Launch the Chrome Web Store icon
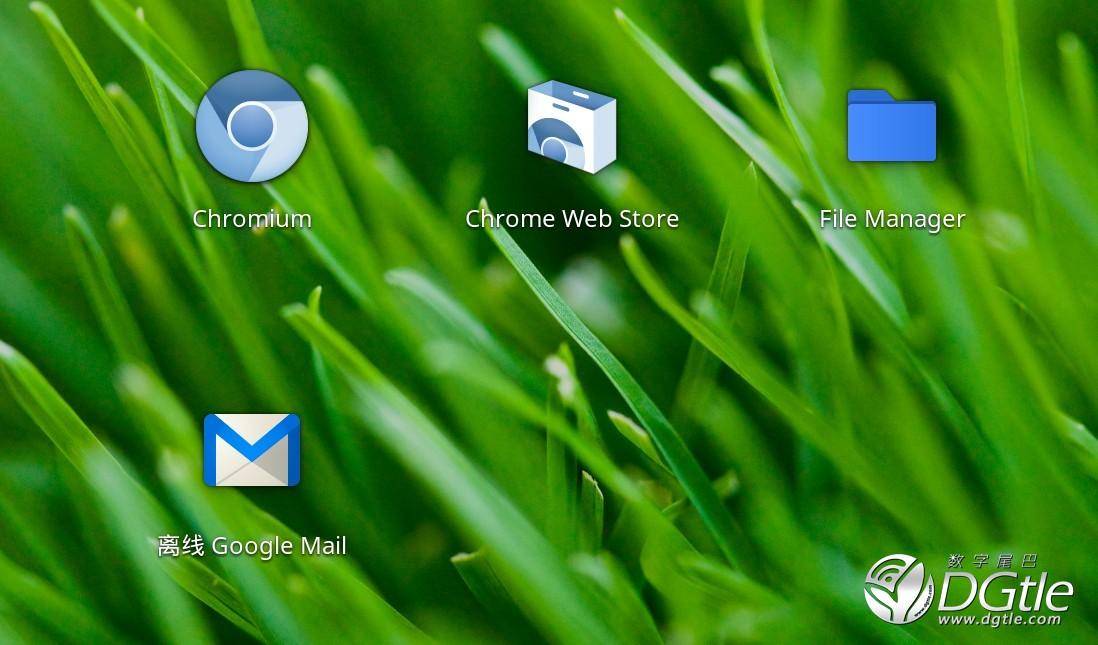 tap(571, 127)
